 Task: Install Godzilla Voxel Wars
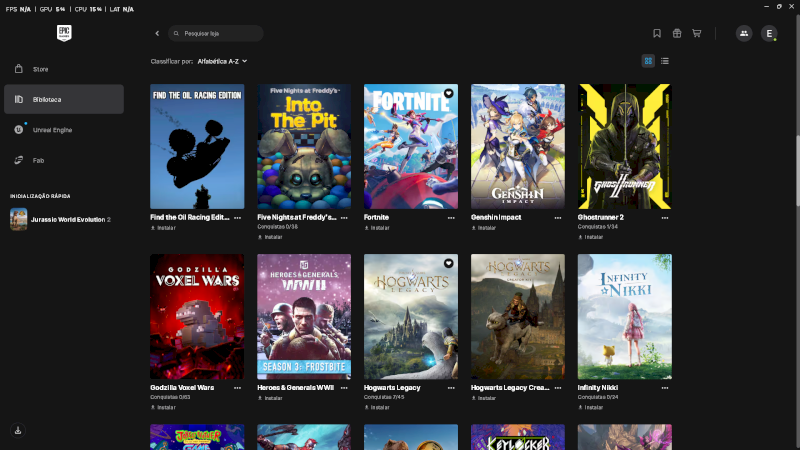coord(163,408)
